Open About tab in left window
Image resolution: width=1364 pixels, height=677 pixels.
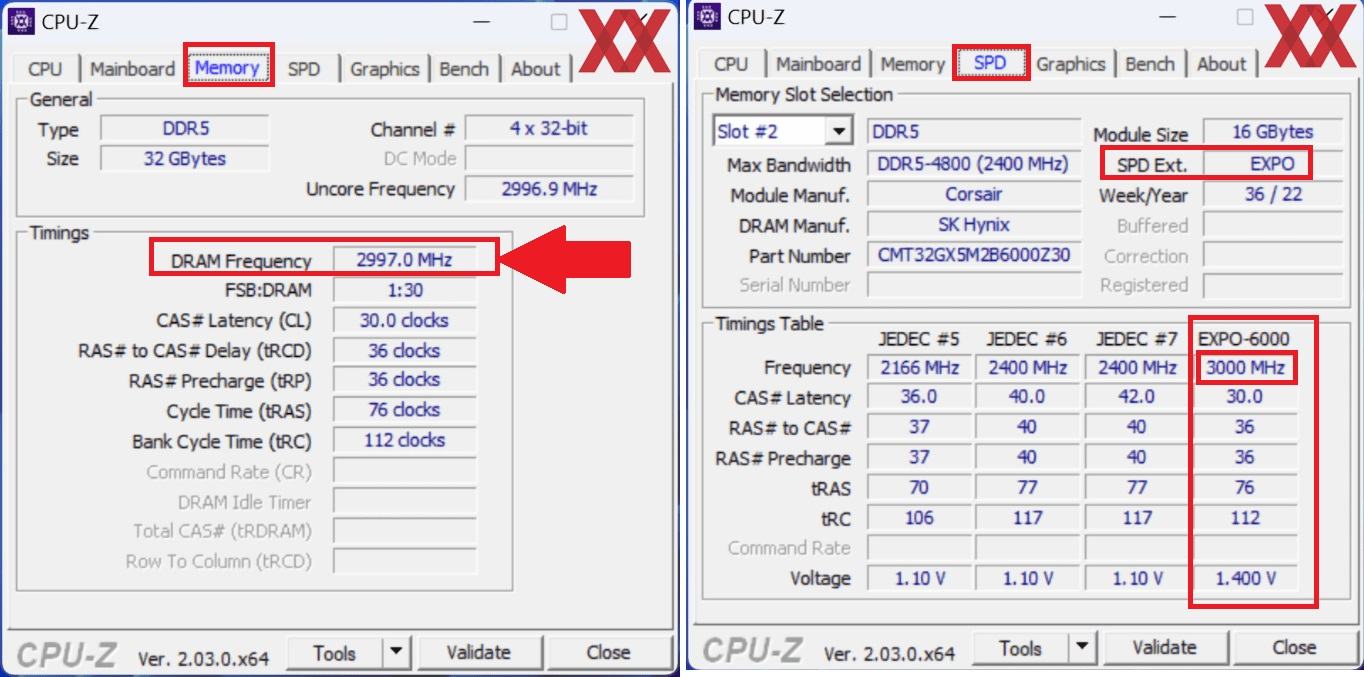[x=536, y=69]
